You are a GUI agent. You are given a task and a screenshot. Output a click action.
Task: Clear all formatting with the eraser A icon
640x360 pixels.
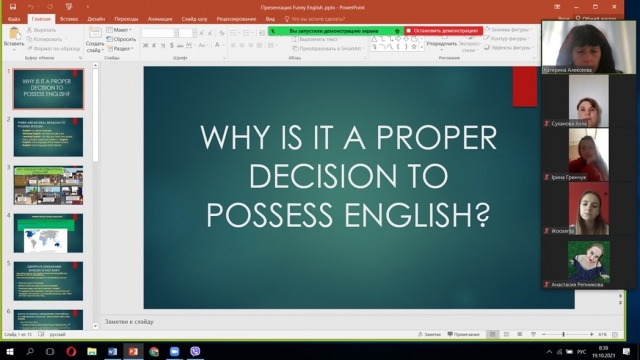coord(222,33)
